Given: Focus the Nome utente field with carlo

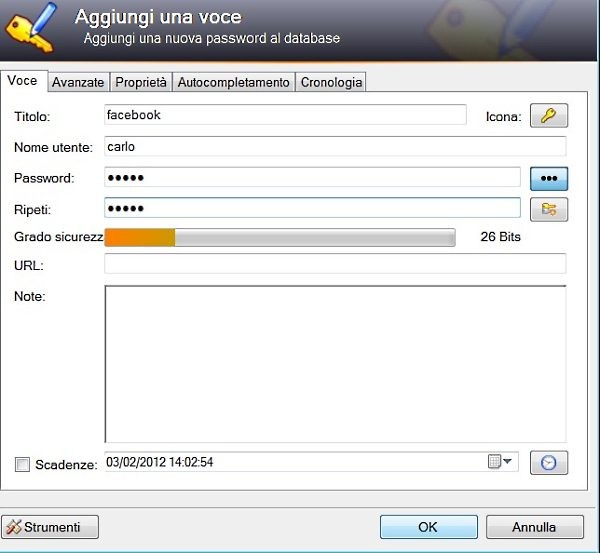Looking at the screenshot, I should pos(335,147).
